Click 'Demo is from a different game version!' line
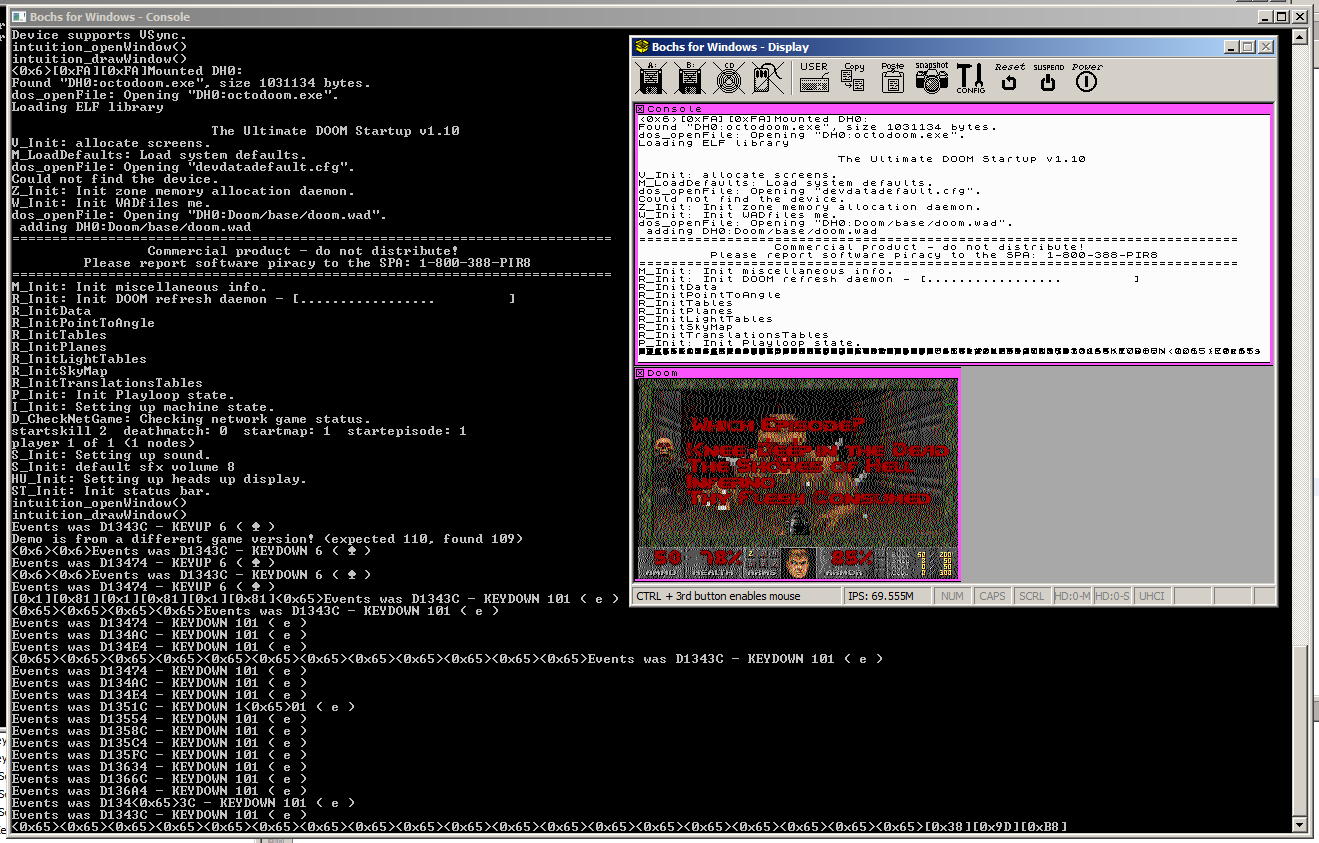The width and height of the screenshot is (1319, 843). click(x=267, y=539)
